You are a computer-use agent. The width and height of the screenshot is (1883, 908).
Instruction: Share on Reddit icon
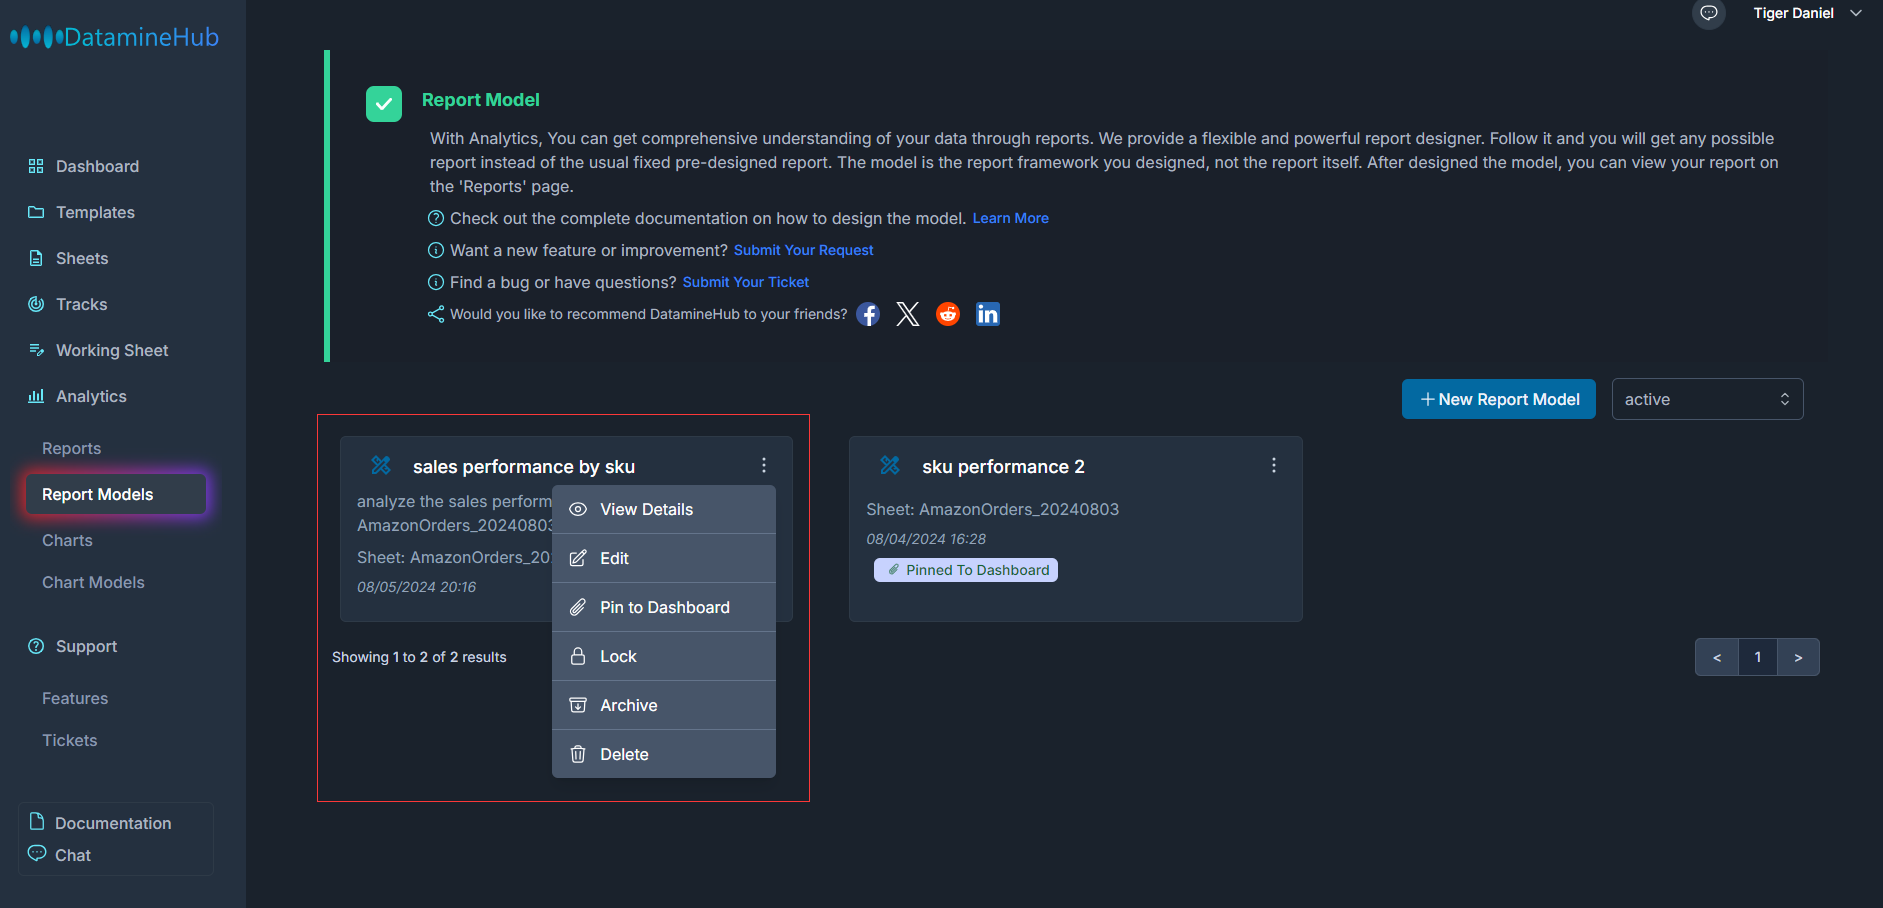click(948, 314)
